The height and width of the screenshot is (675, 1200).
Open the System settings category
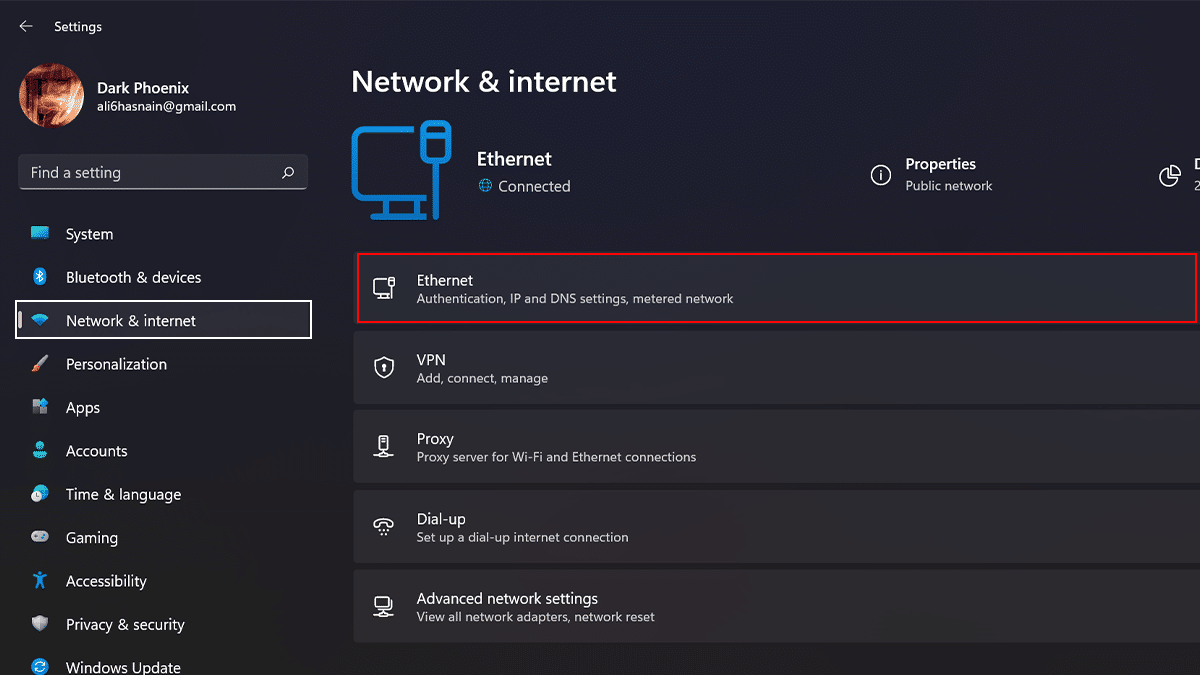tap(89, 234)
